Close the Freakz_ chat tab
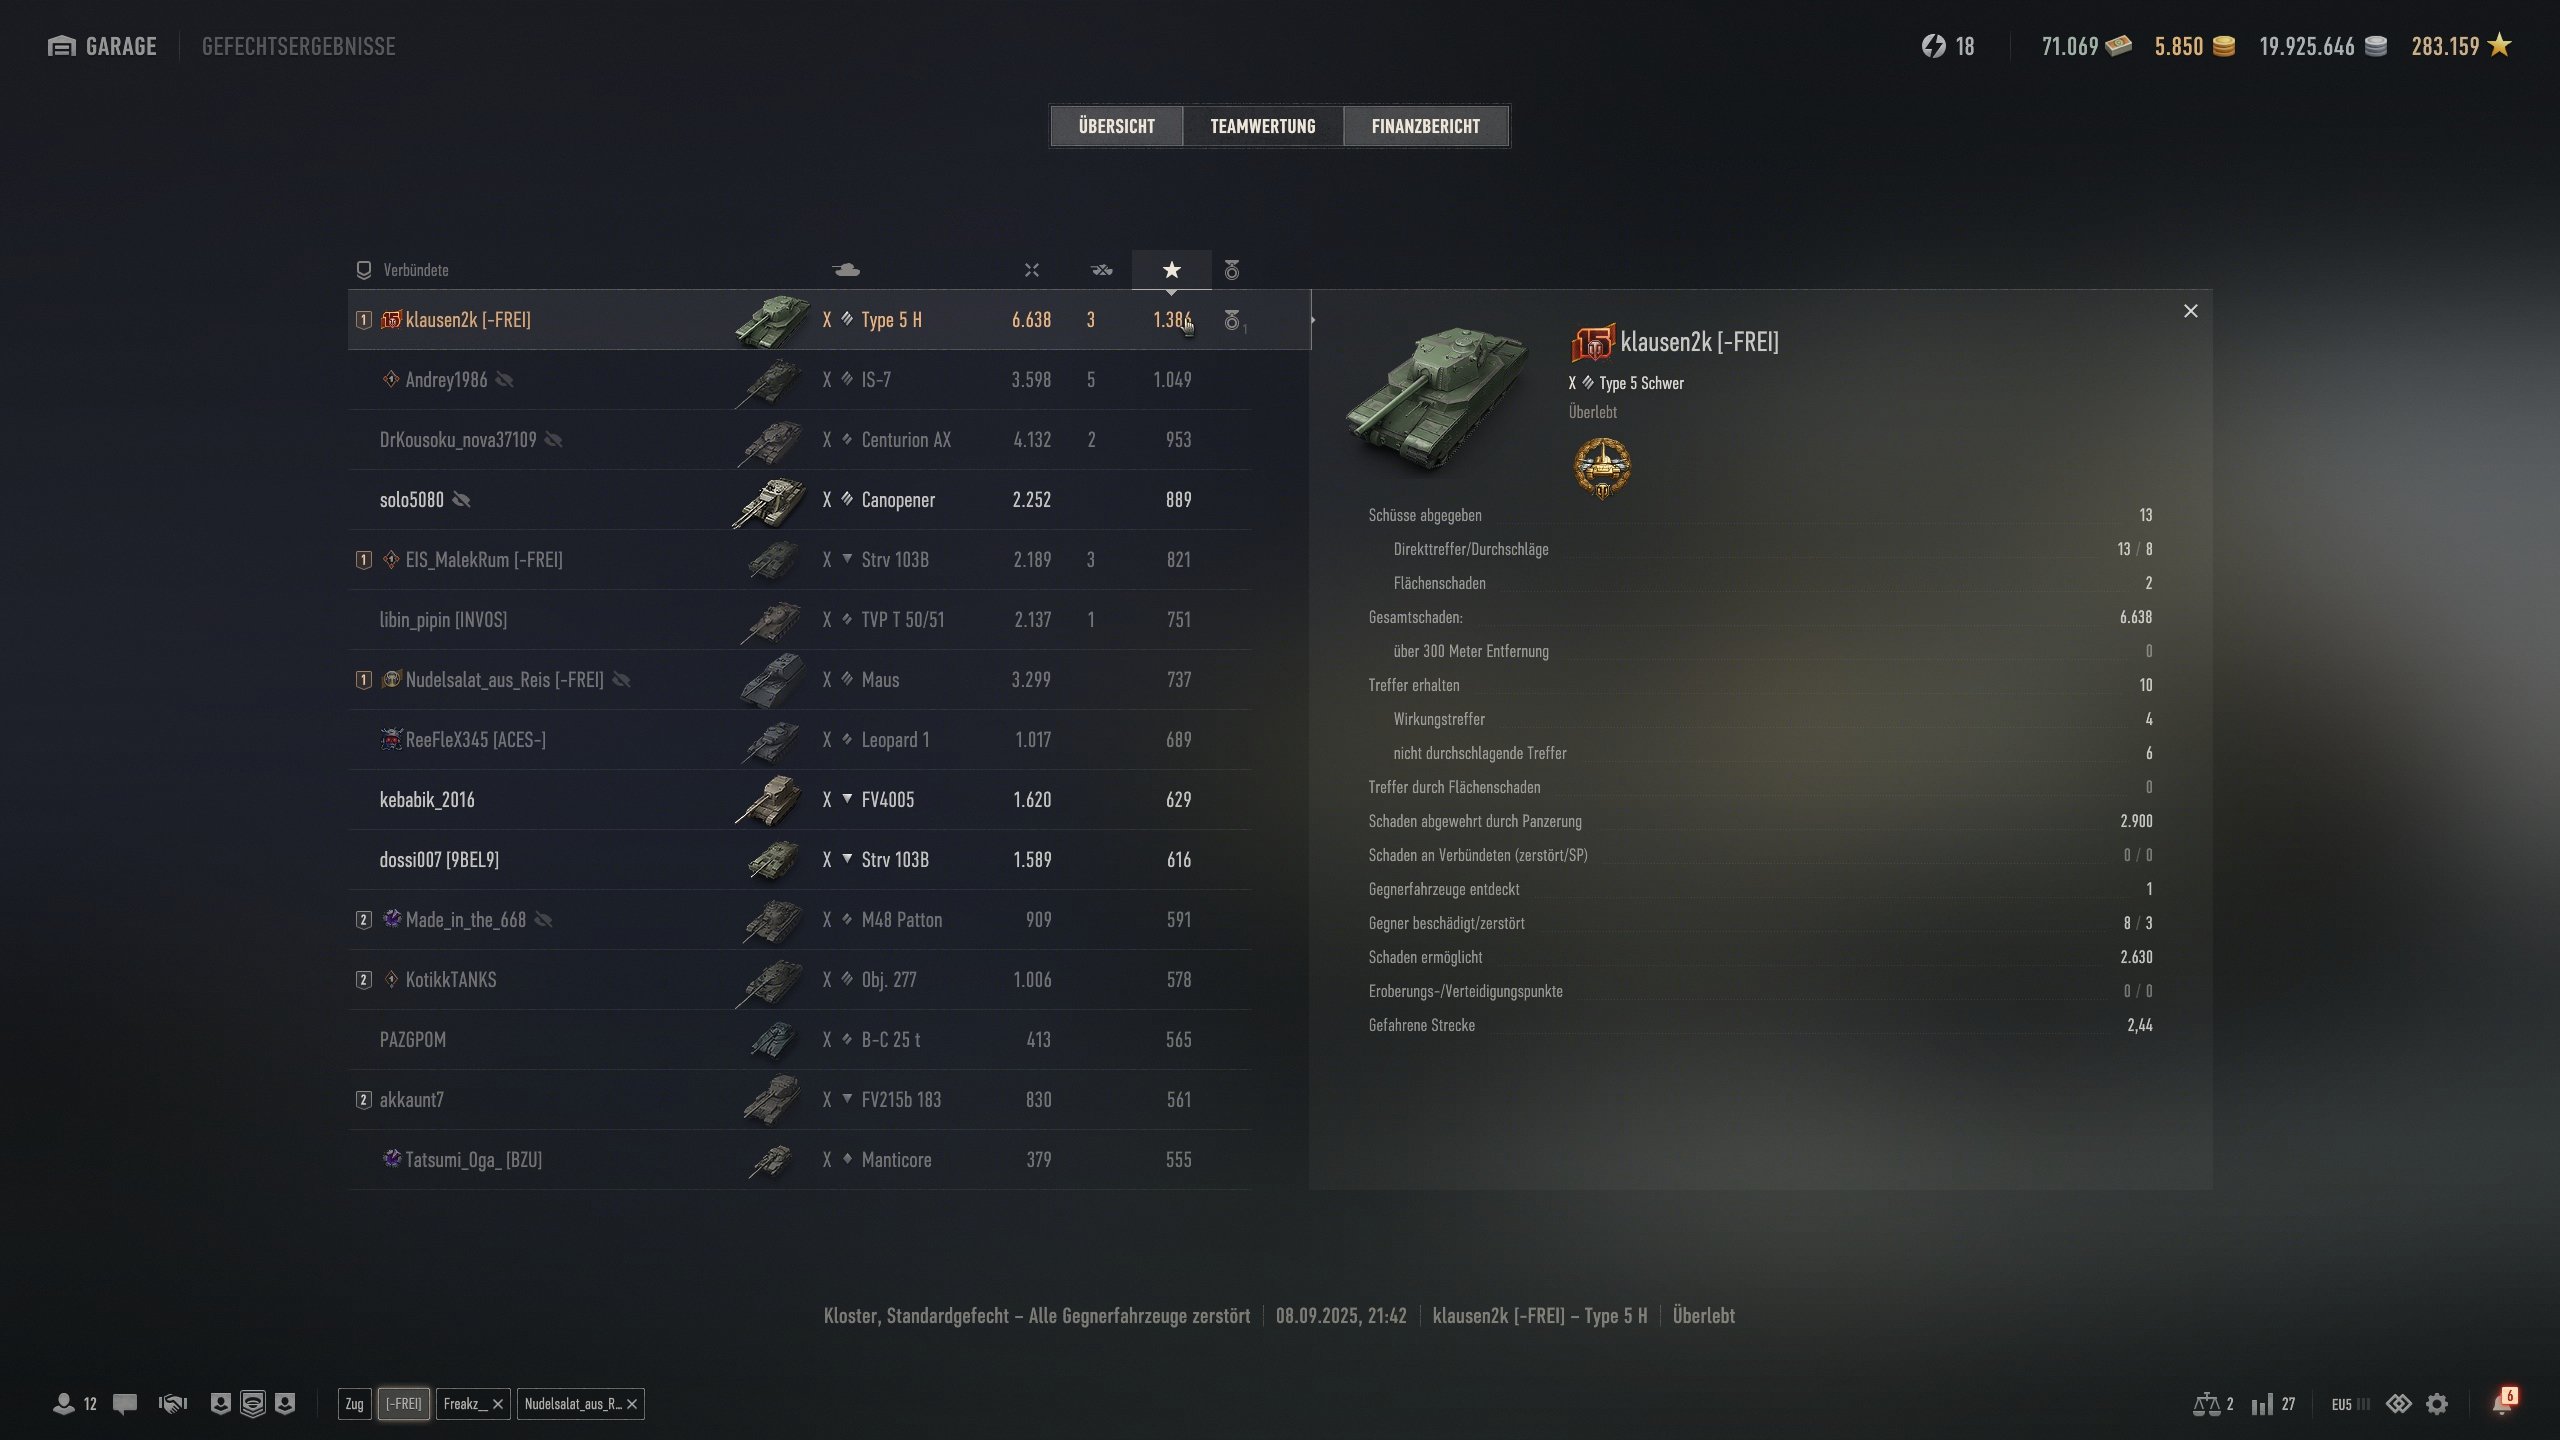The width and height of the screenshot is (2560, 1440). click(x=497, y=1404)
